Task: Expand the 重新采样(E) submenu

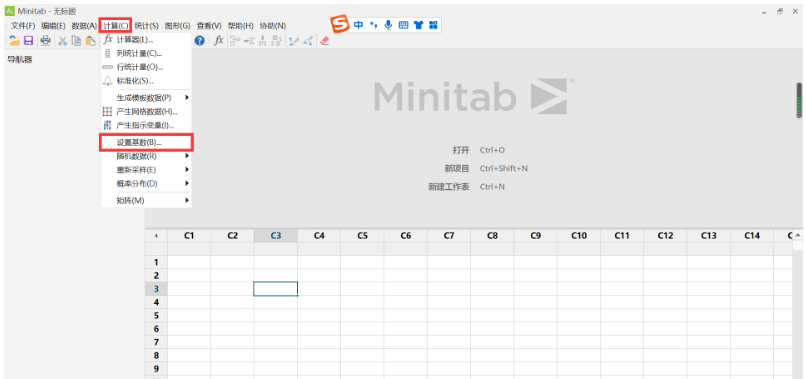Action: pyautogui.click(x=146, y=170)
